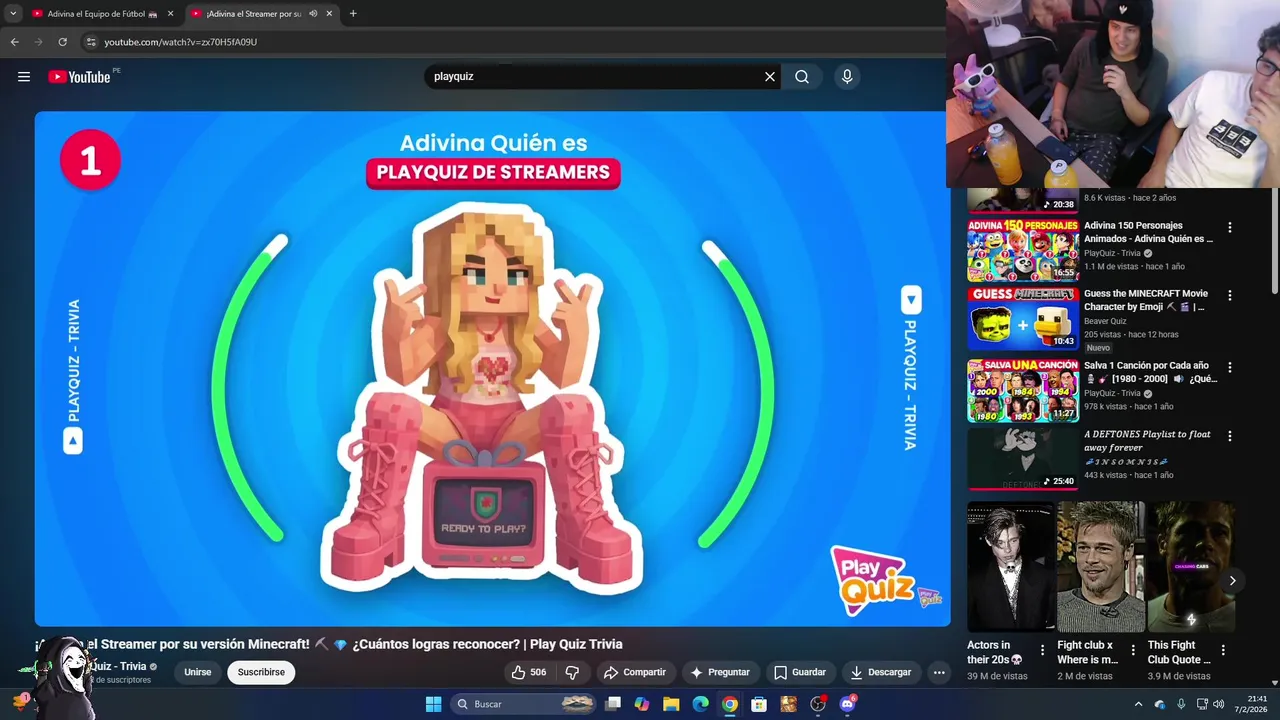
Task: View site information icon in address bar
Action: (91, 42)
